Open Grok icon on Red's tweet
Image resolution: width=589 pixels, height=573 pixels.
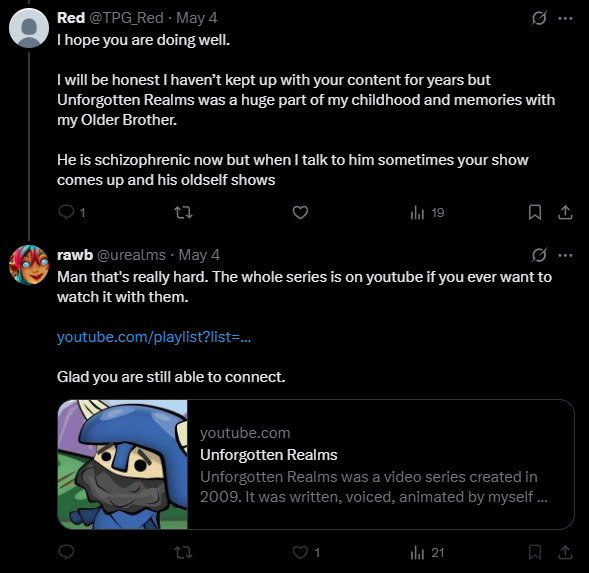point(539,18)
